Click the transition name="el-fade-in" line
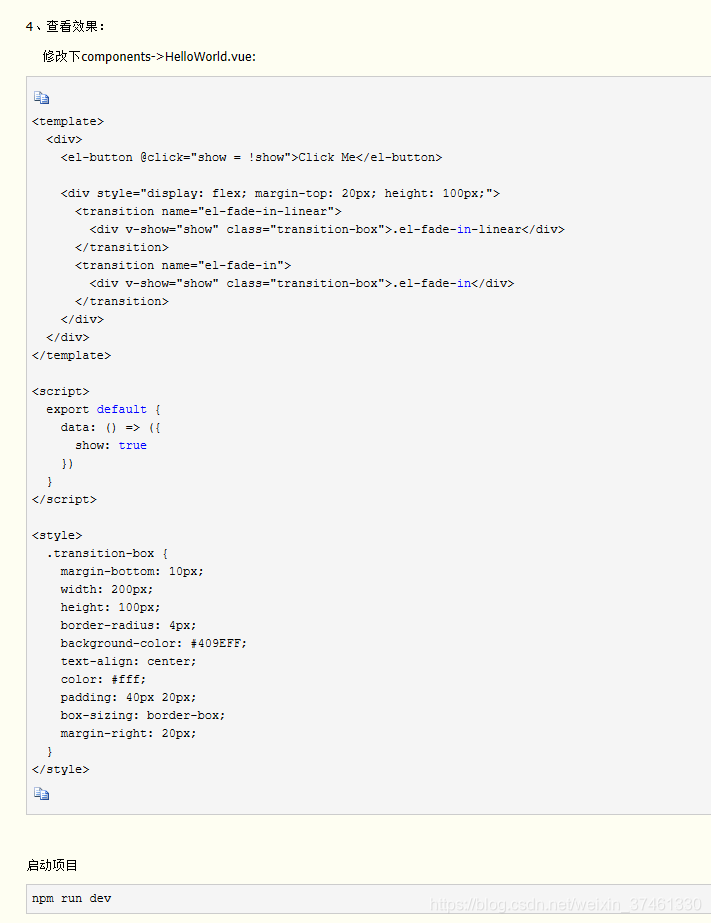The image size is (711, 923). point(183,265)
